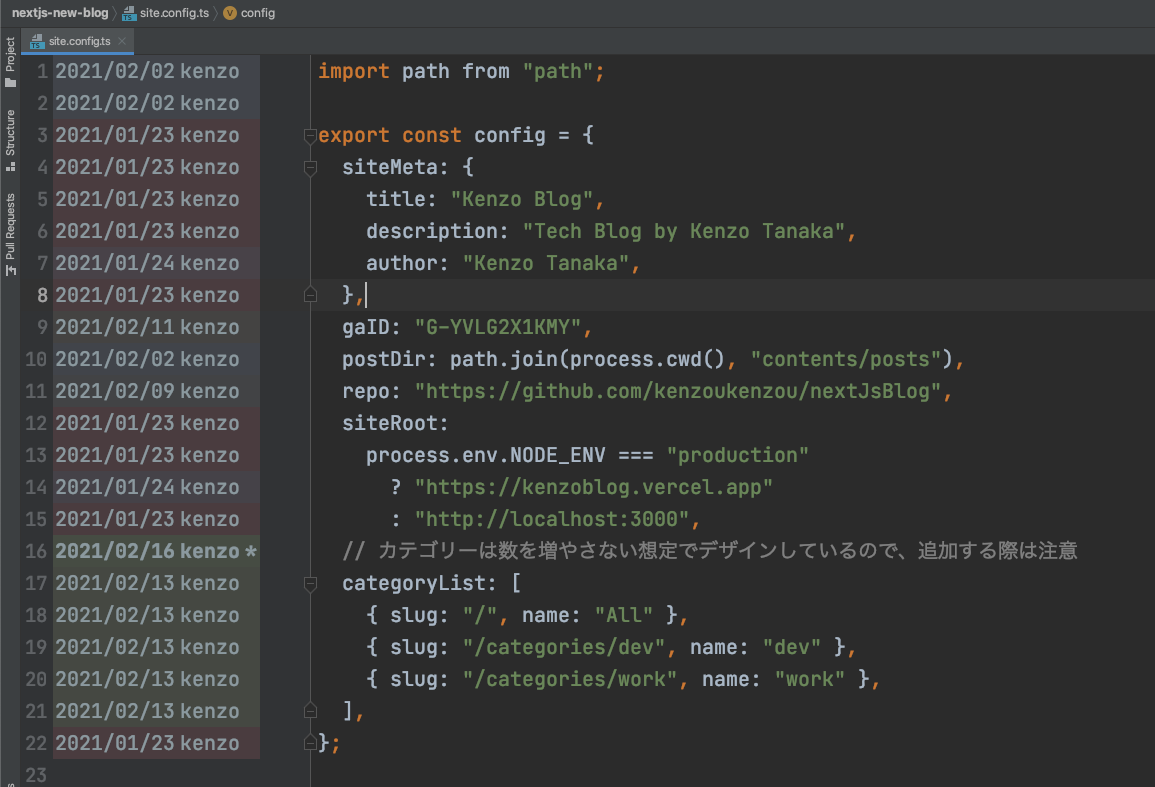Screen dimensions: 1155x787
Task: Close the site.config.ts editor tab
Action: pos(122,41)
